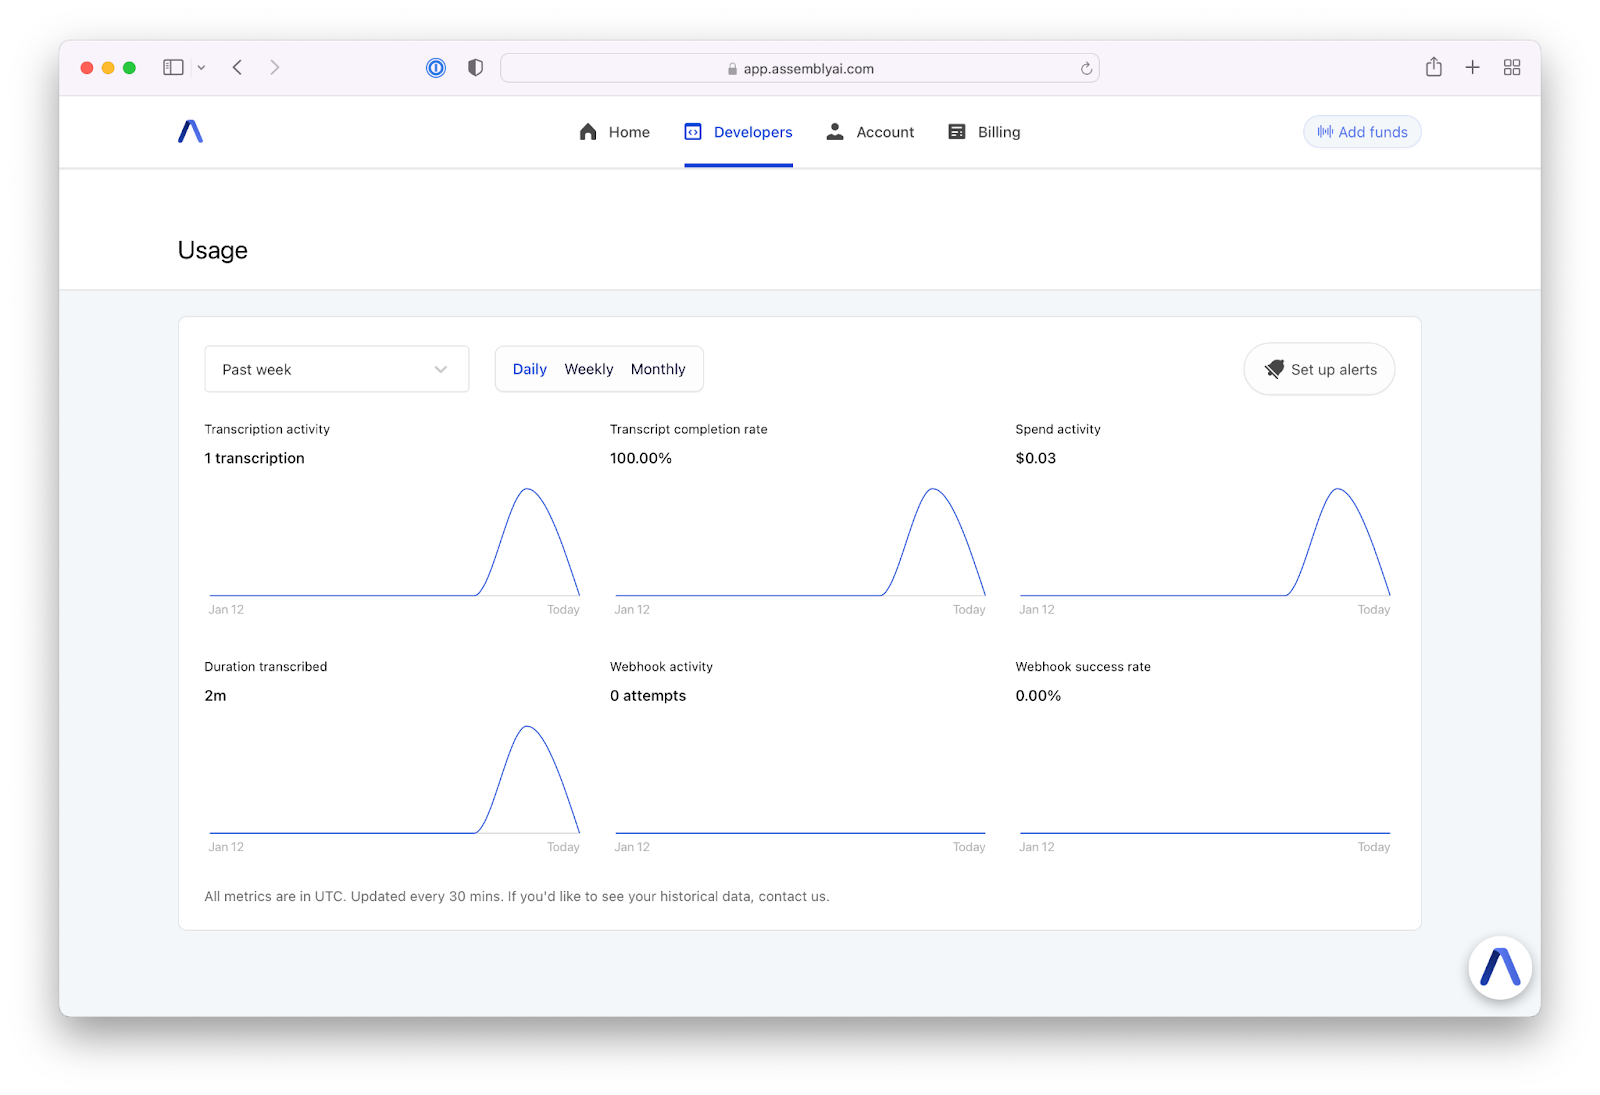Select the Daily granularity

[529, 369]
